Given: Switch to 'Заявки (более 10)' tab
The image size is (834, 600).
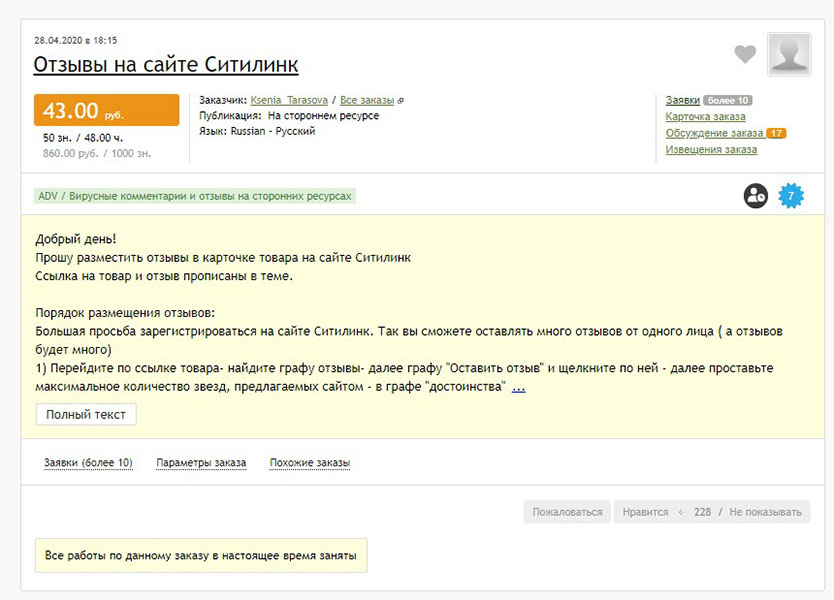Looking at the screenshot, I should [88, 463].
